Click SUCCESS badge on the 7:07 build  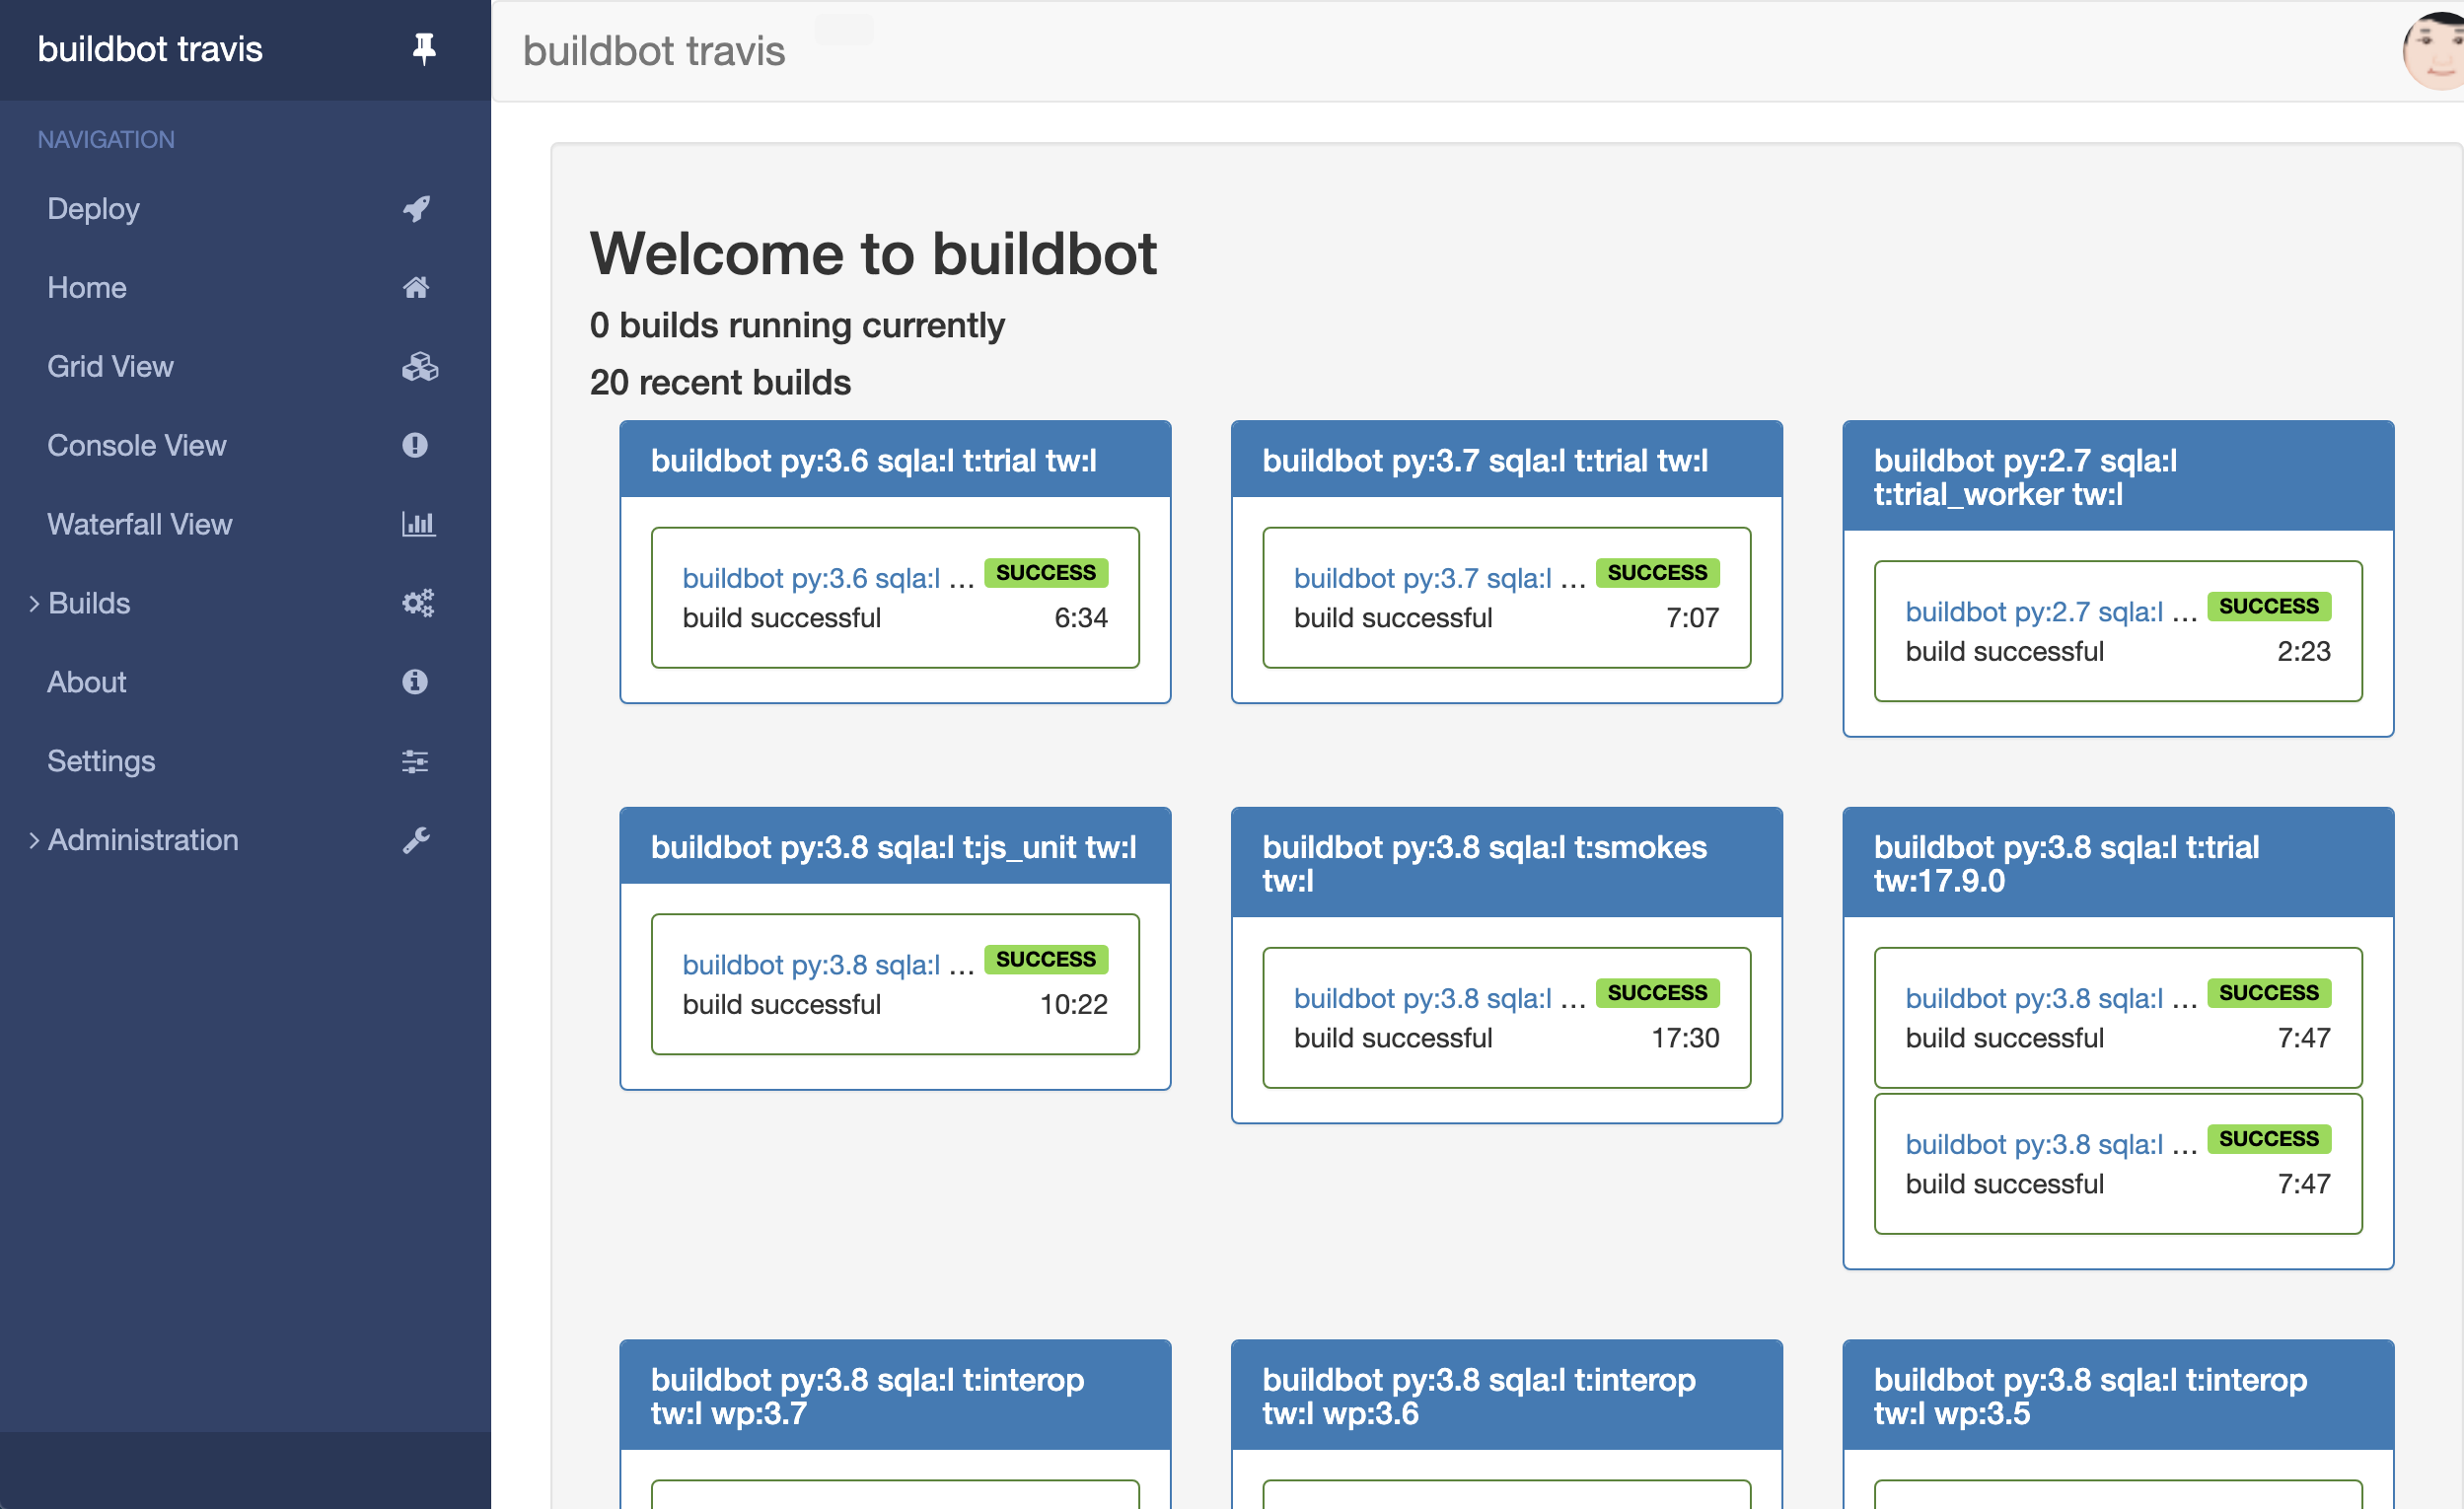[1657, 573]
